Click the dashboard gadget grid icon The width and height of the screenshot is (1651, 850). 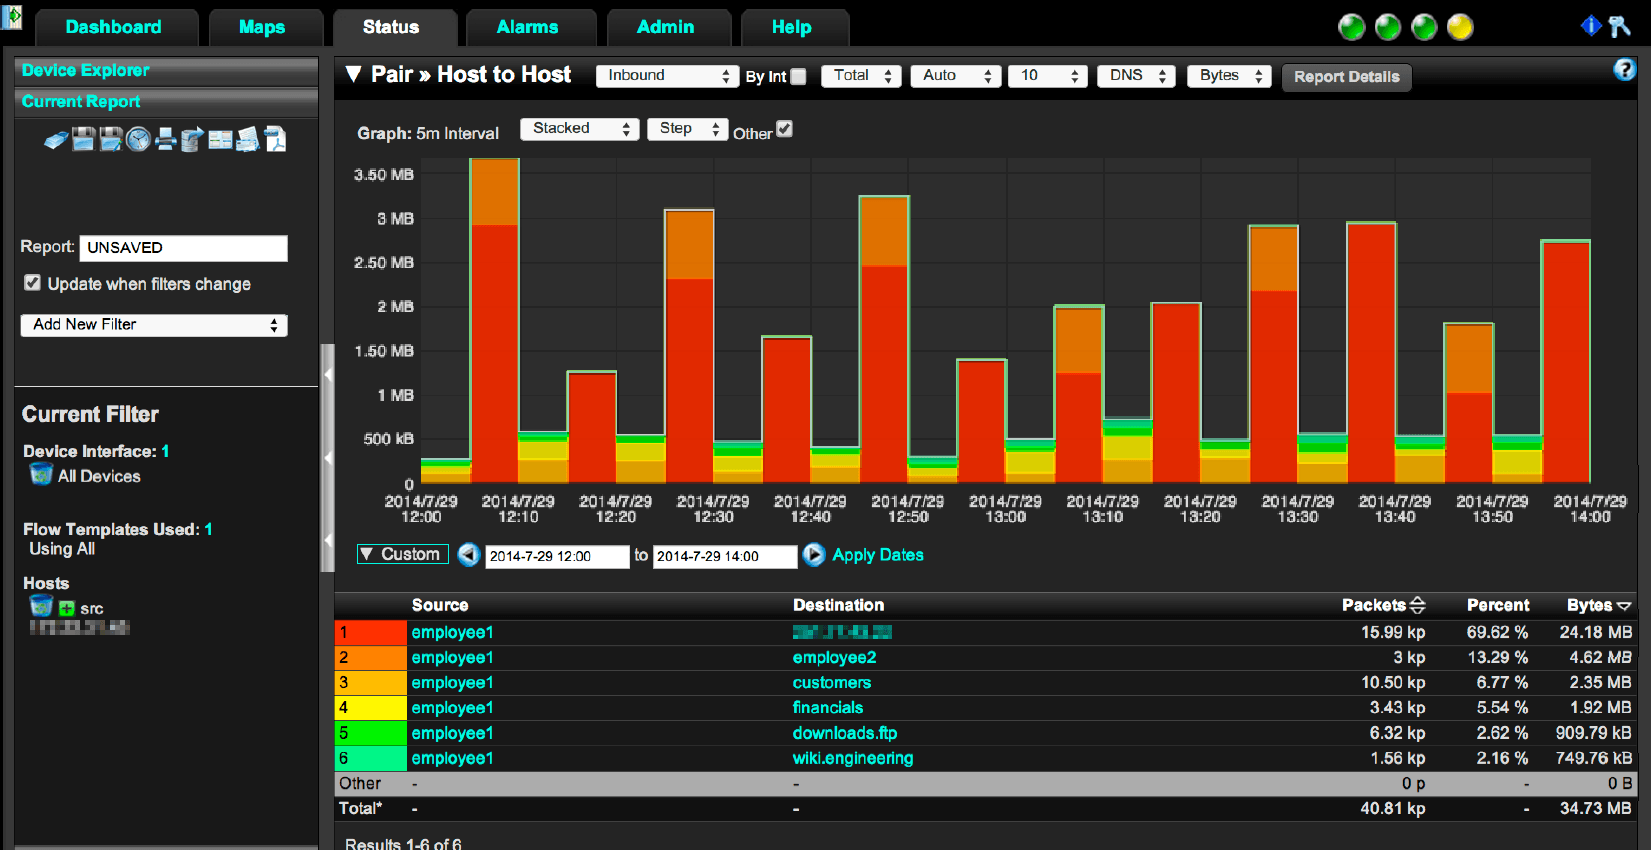tap(220, 140)
